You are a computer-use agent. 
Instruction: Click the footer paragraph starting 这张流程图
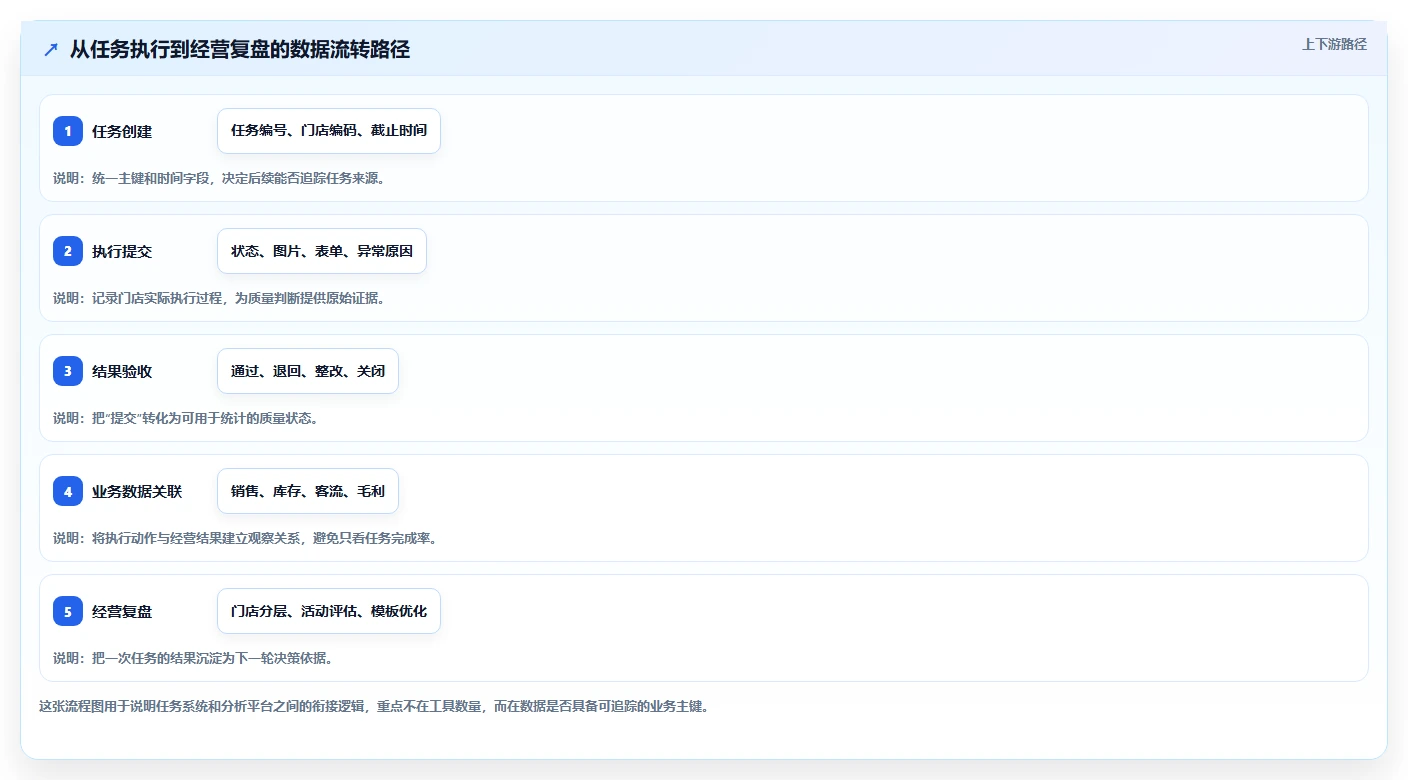coord(374,706)
